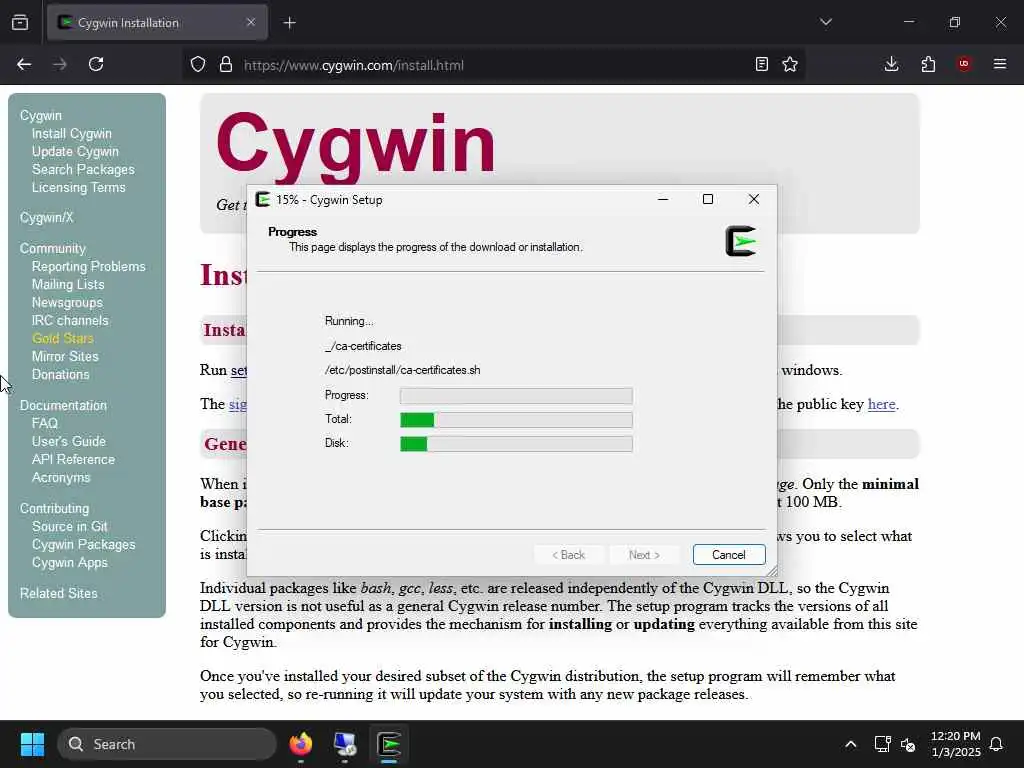Open the network status tray icon
This screenshot has height=768, width=1024.
882,744
